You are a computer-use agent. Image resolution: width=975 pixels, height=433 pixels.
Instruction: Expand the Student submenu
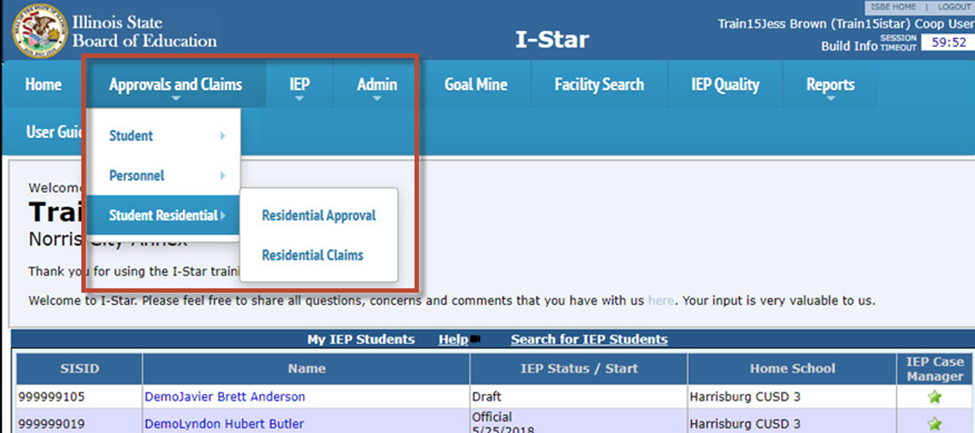pos(163,136)
